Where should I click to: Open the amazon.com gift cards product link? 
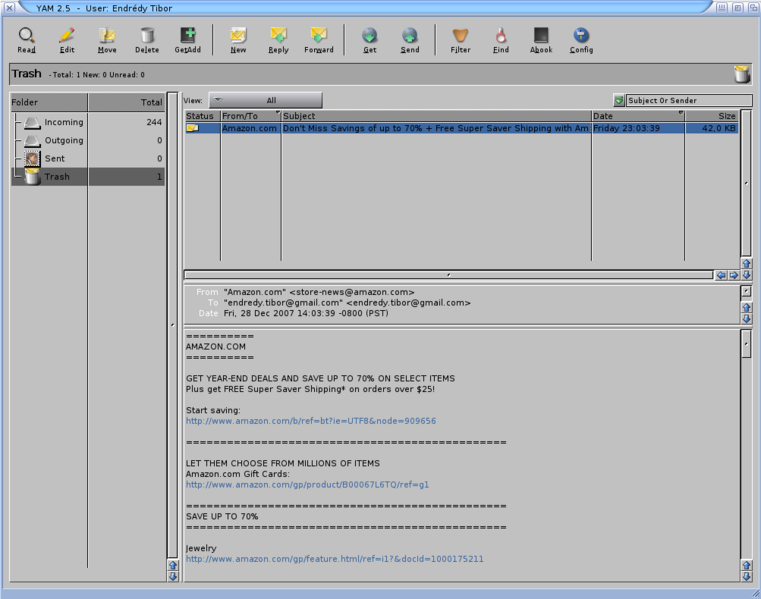tap(307, 484)
